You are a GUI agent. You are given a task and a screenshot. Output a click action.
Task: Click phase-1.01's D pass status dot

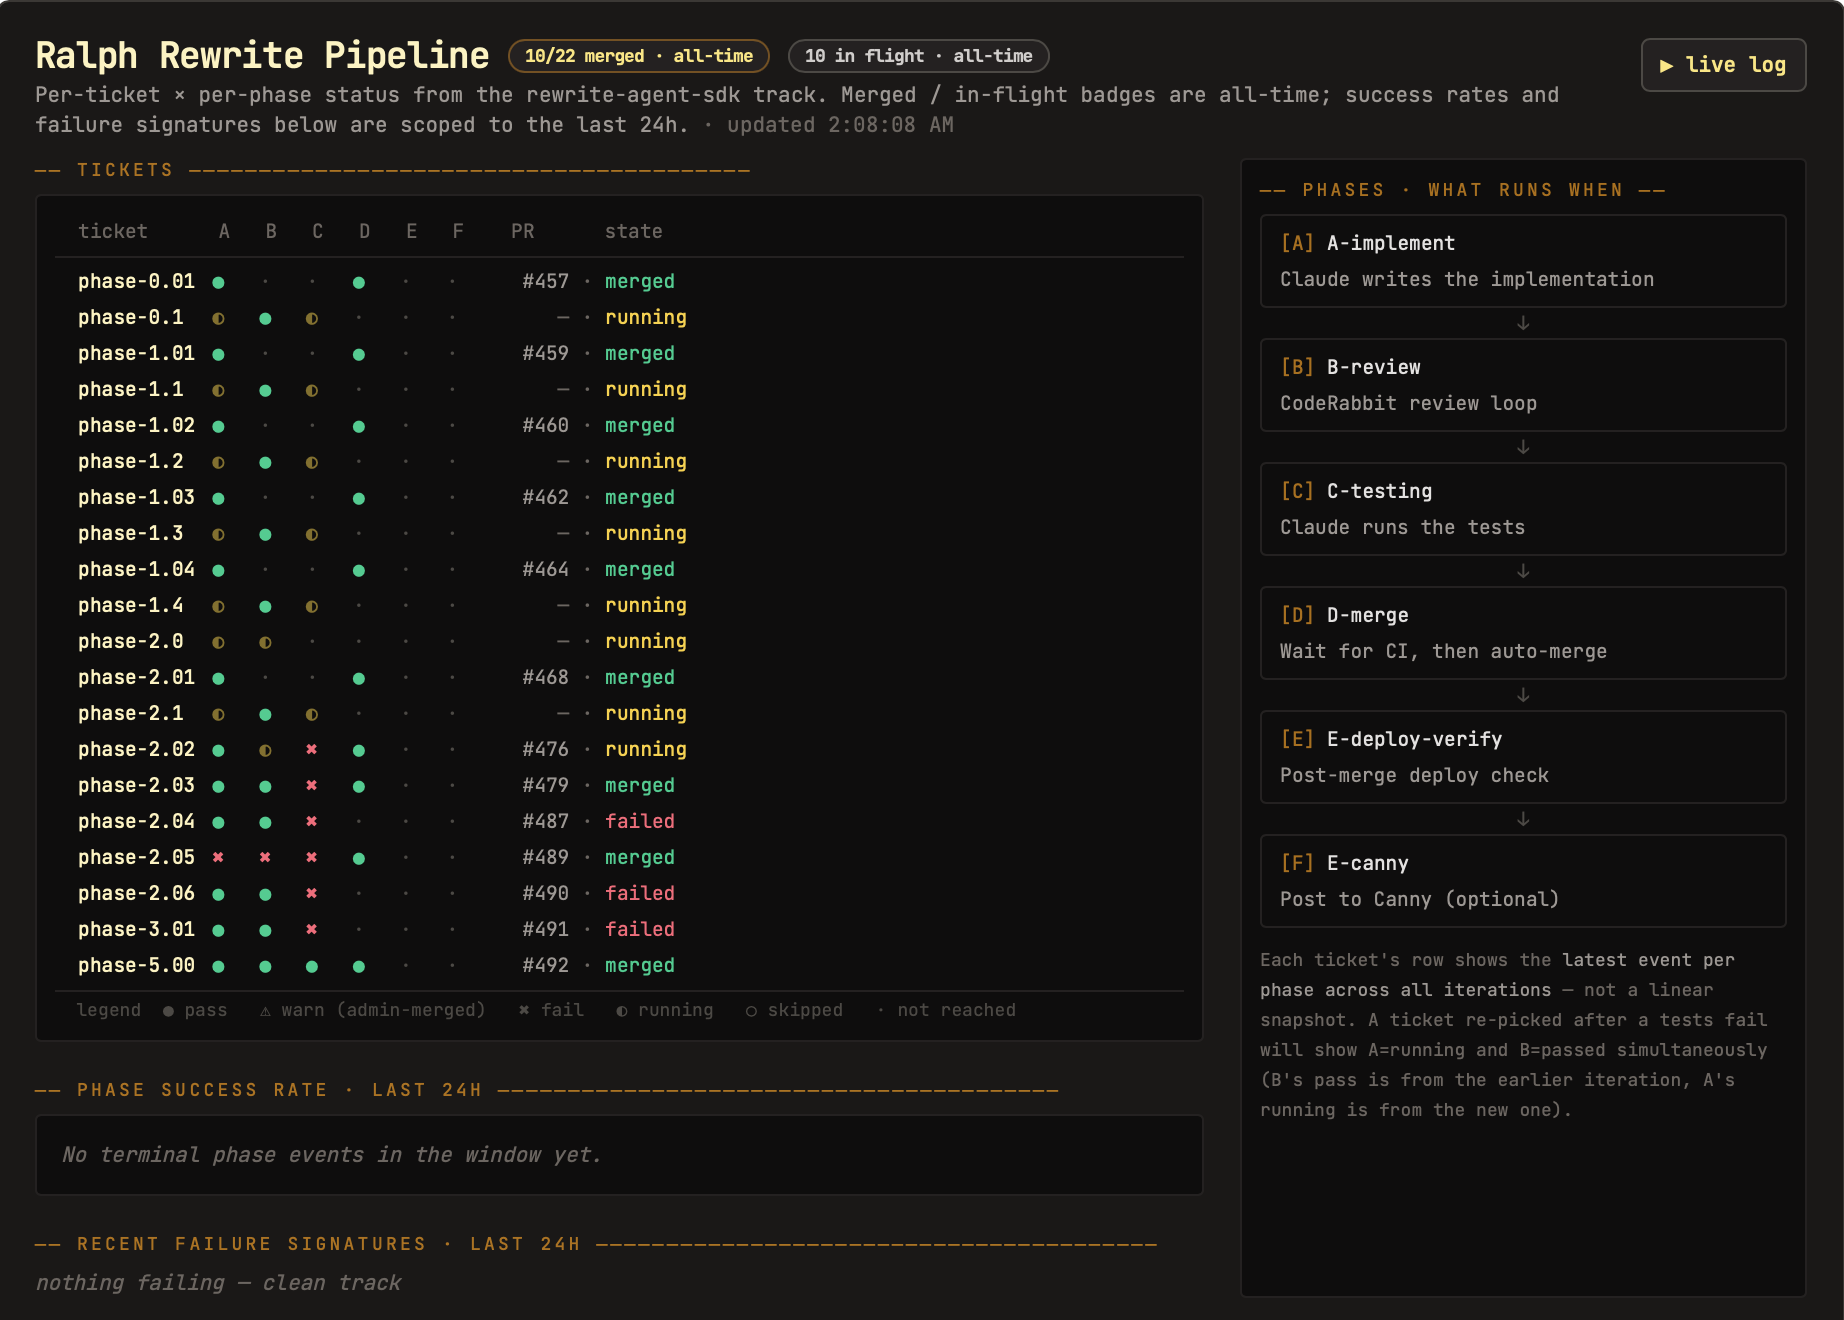click(359, 354)
